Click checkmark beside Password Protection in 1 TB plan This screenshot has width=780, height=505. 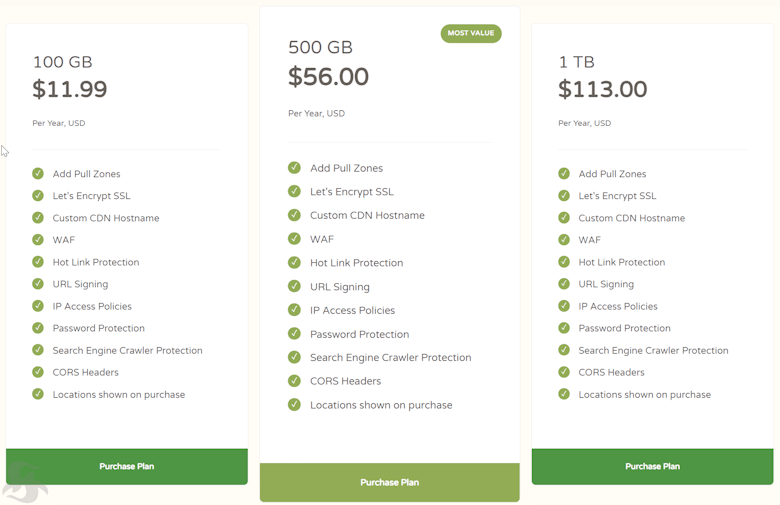point(564,327)
